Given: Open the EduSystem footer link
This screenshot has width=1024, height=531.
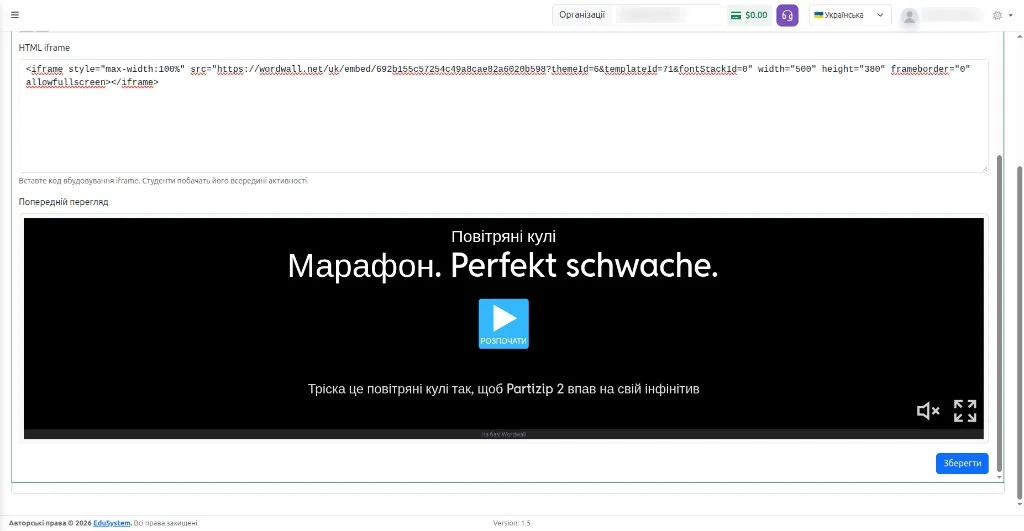Looking at the screenshot, I should (112, 523).
